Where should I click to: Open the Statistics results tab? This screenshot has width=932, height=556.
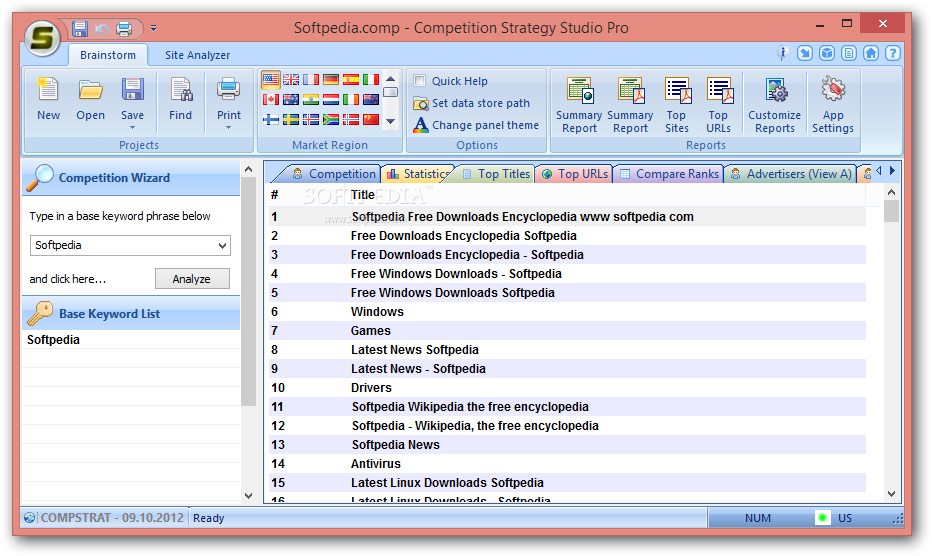[419, 174]
